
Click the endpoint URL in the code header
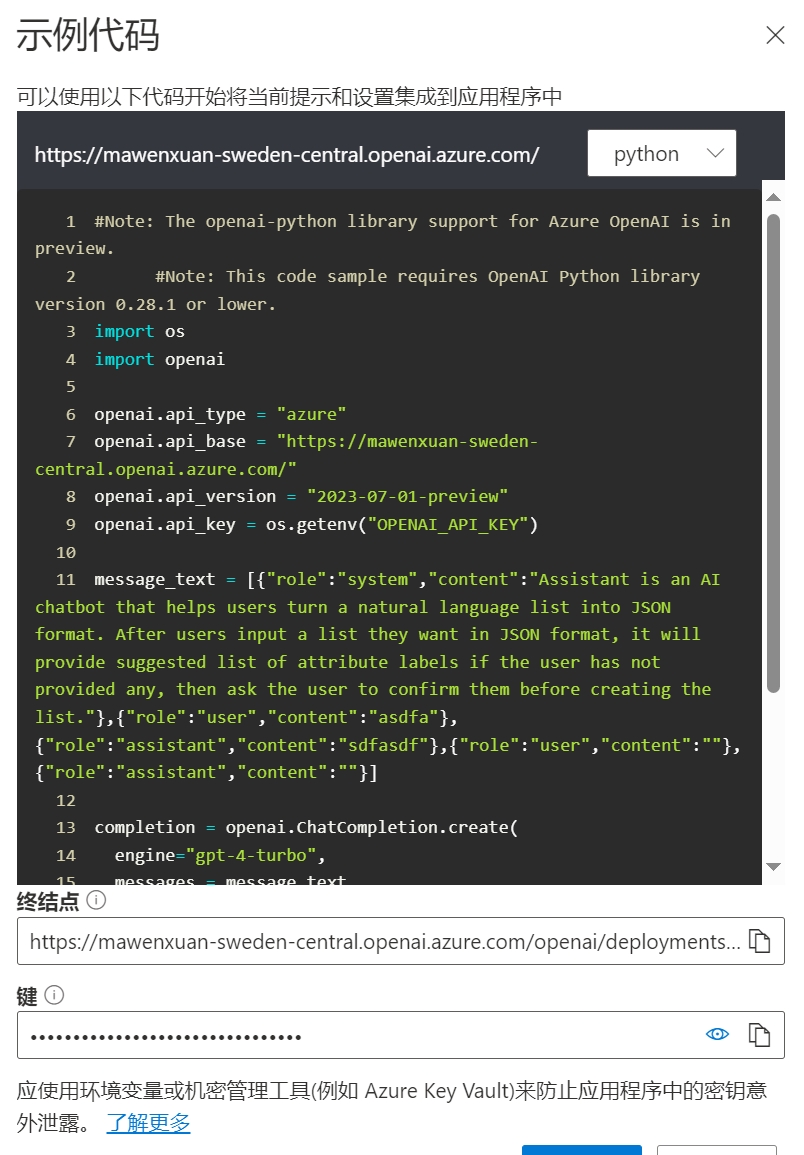(287, 155)
